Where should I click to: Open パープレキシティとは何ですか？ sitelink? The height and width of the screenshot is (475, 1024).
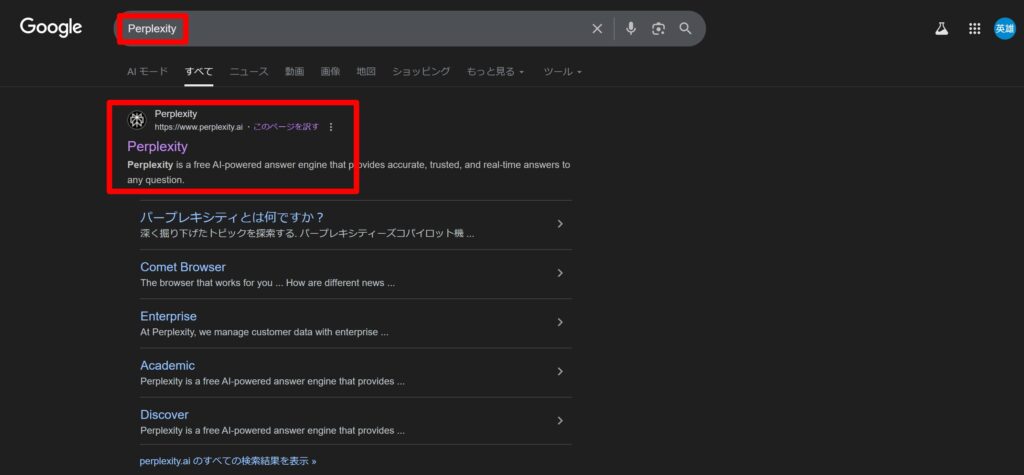232,217
